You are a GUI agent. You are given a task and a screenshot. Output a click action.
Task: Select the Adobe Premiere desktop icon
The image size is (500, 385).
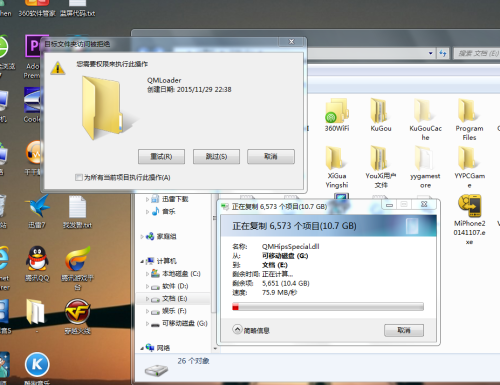[33, 57]
